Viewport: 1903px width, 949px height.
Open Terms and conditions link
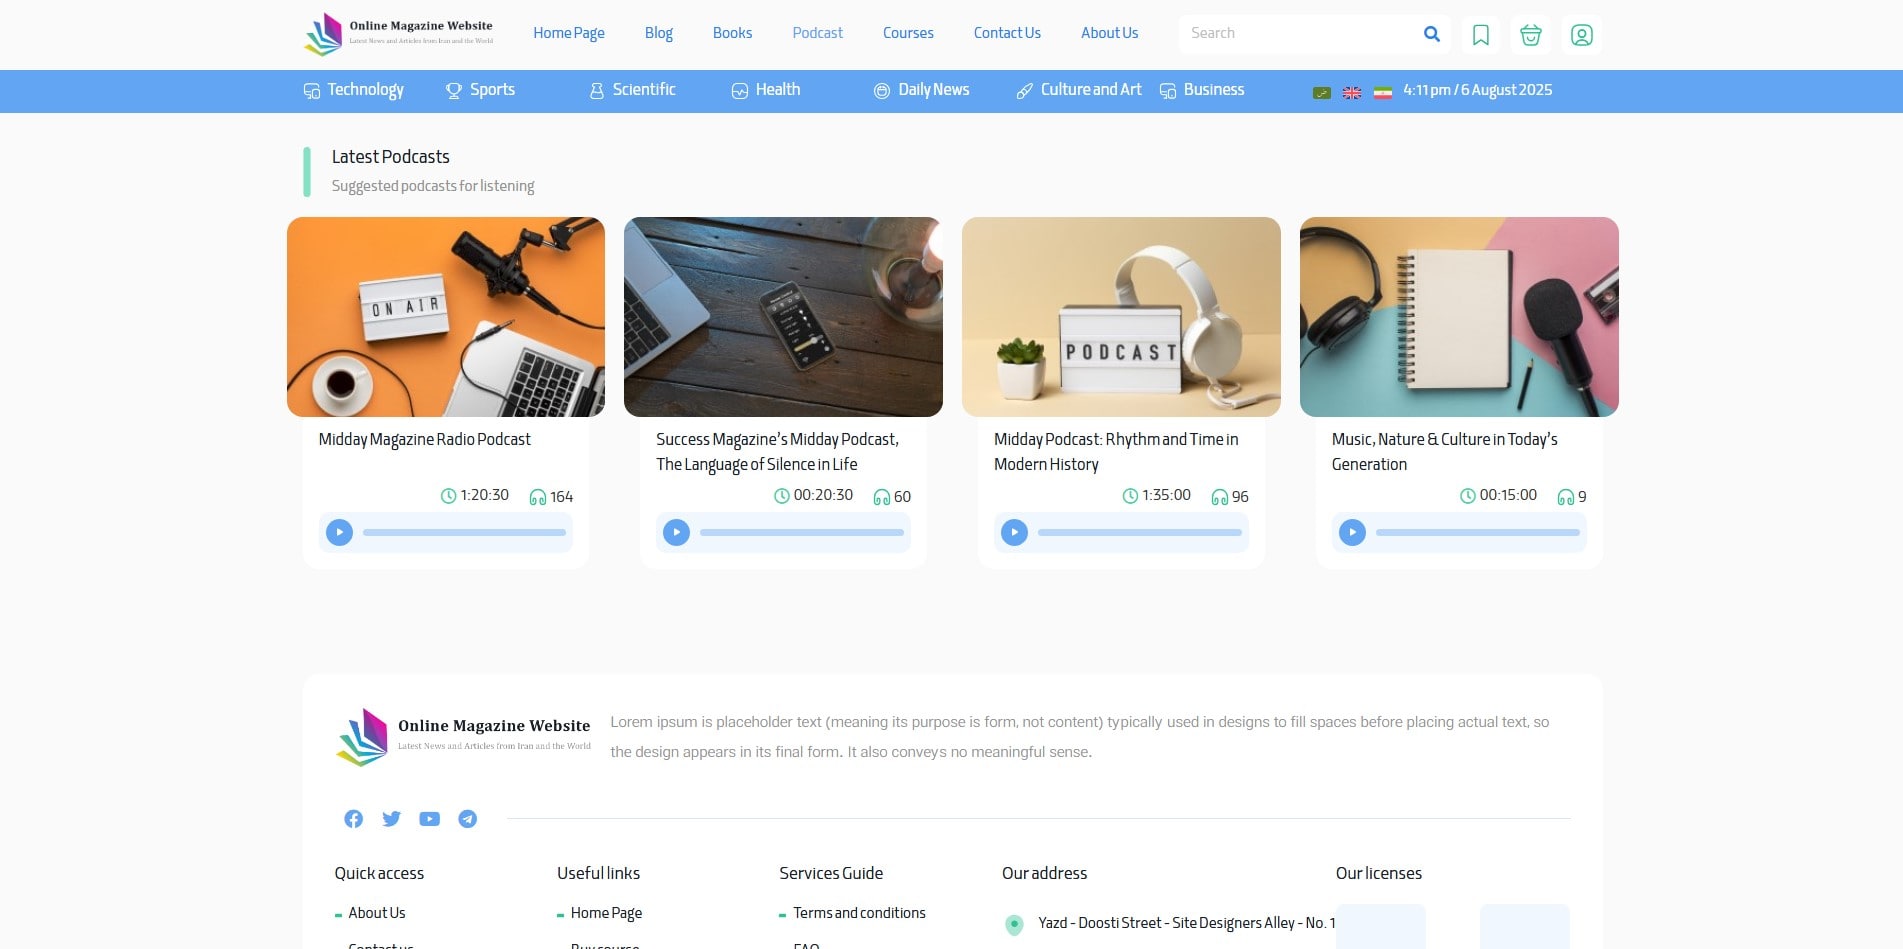(859, 913)
